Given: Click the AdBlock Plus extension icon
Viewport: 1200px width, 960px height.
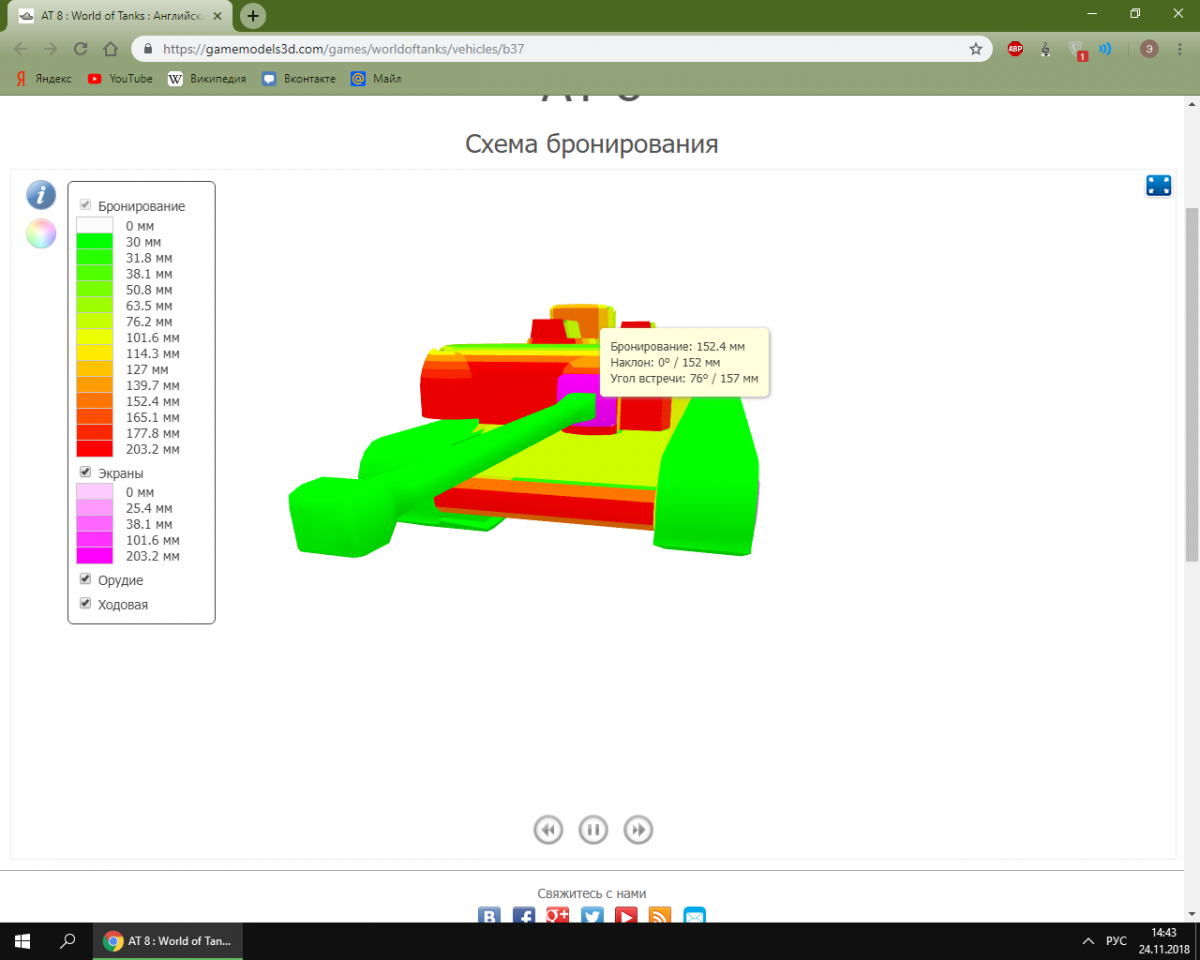Looking at the screenshot, I should click(1015, 48).
